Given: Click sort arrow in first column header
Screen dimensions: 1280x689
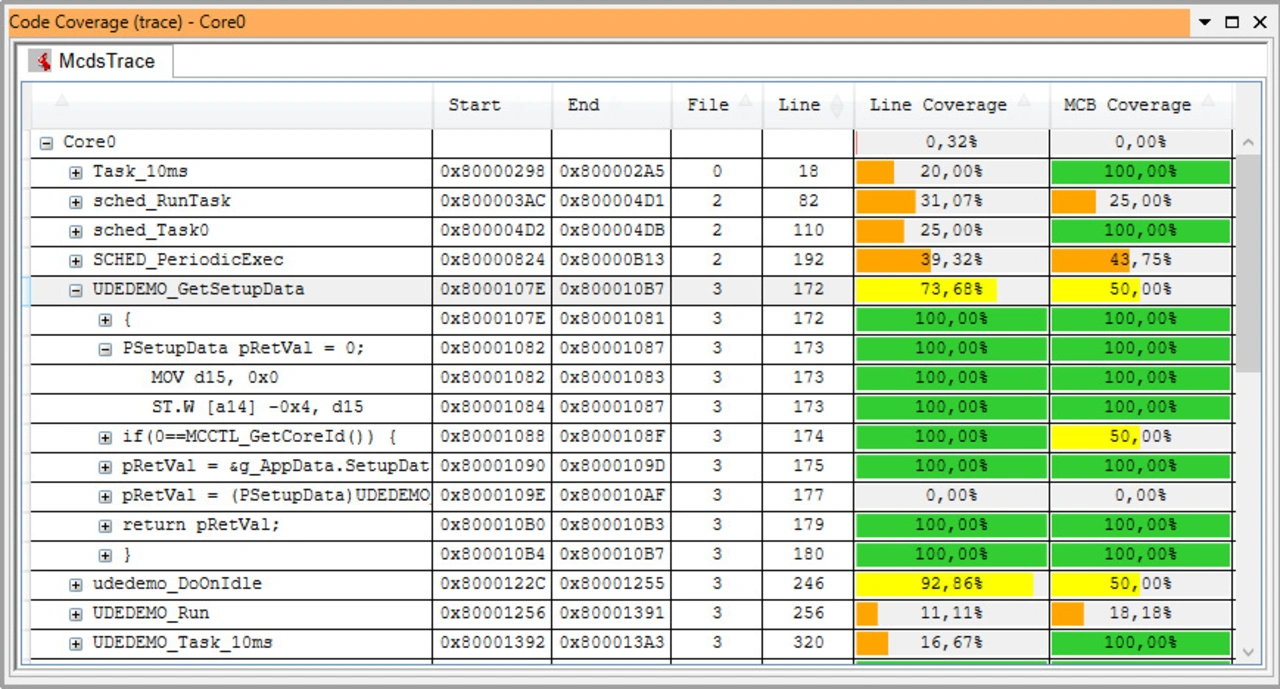Looking at the screenshot, I should (x=62, y=100).
